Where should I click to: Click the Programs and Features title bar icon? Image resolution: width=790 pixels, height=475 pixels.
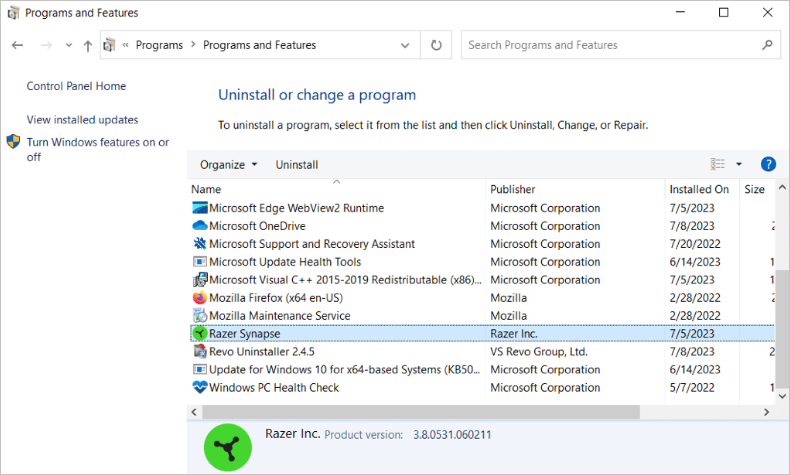point(14,13)
